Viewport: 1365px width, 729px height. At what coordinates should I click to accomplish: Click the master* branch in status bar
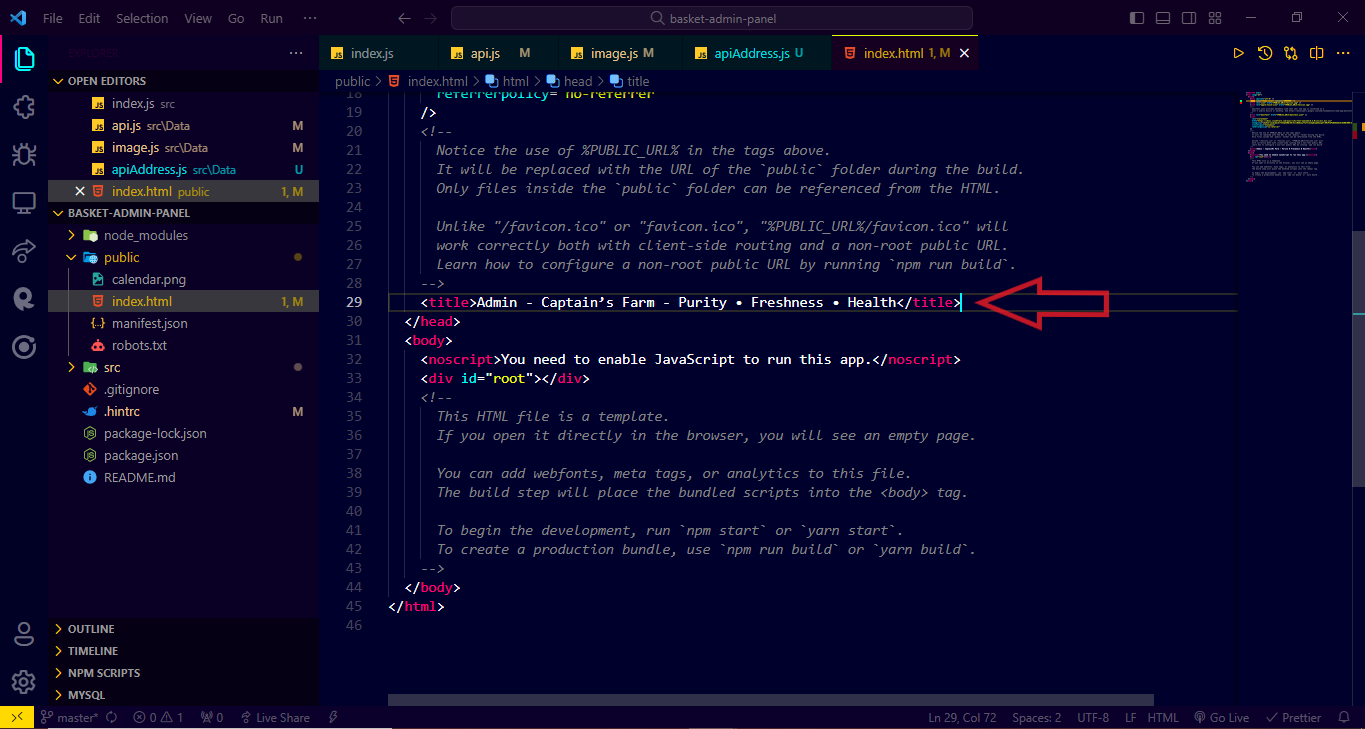pyautogui.click(x=70, y=717)
